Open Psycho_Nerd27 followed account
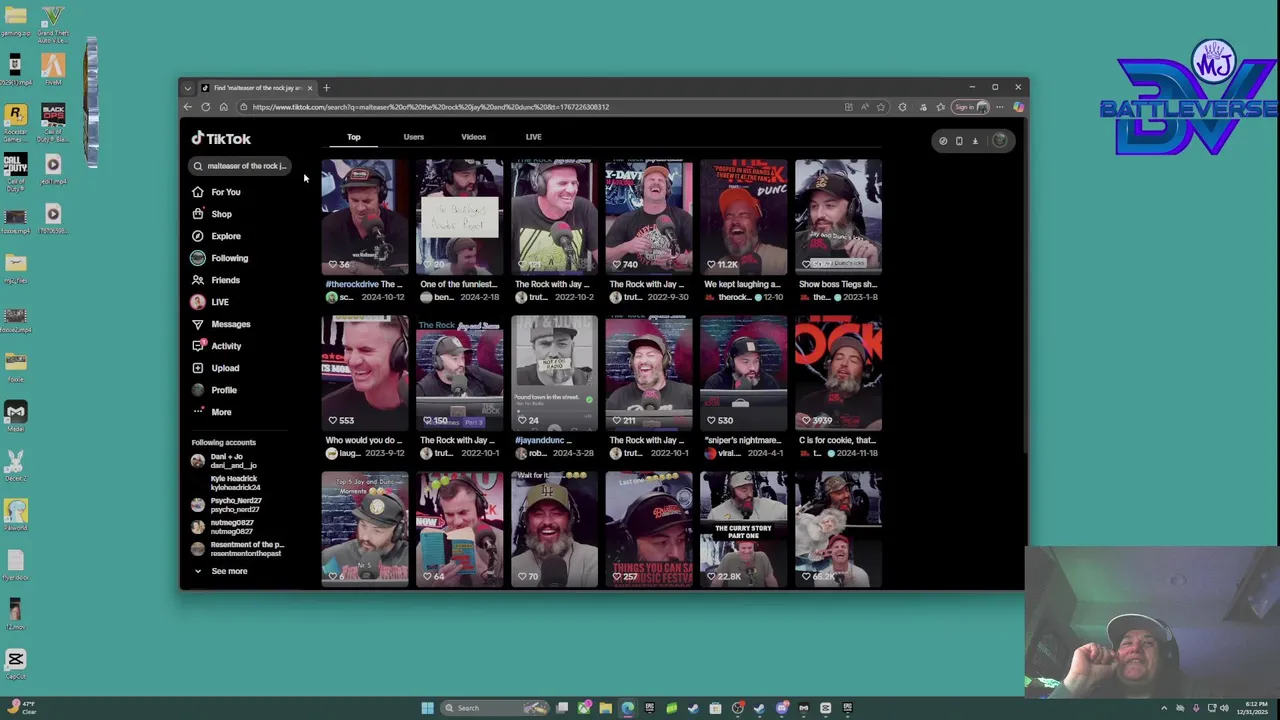 click(x=233, y=505)
